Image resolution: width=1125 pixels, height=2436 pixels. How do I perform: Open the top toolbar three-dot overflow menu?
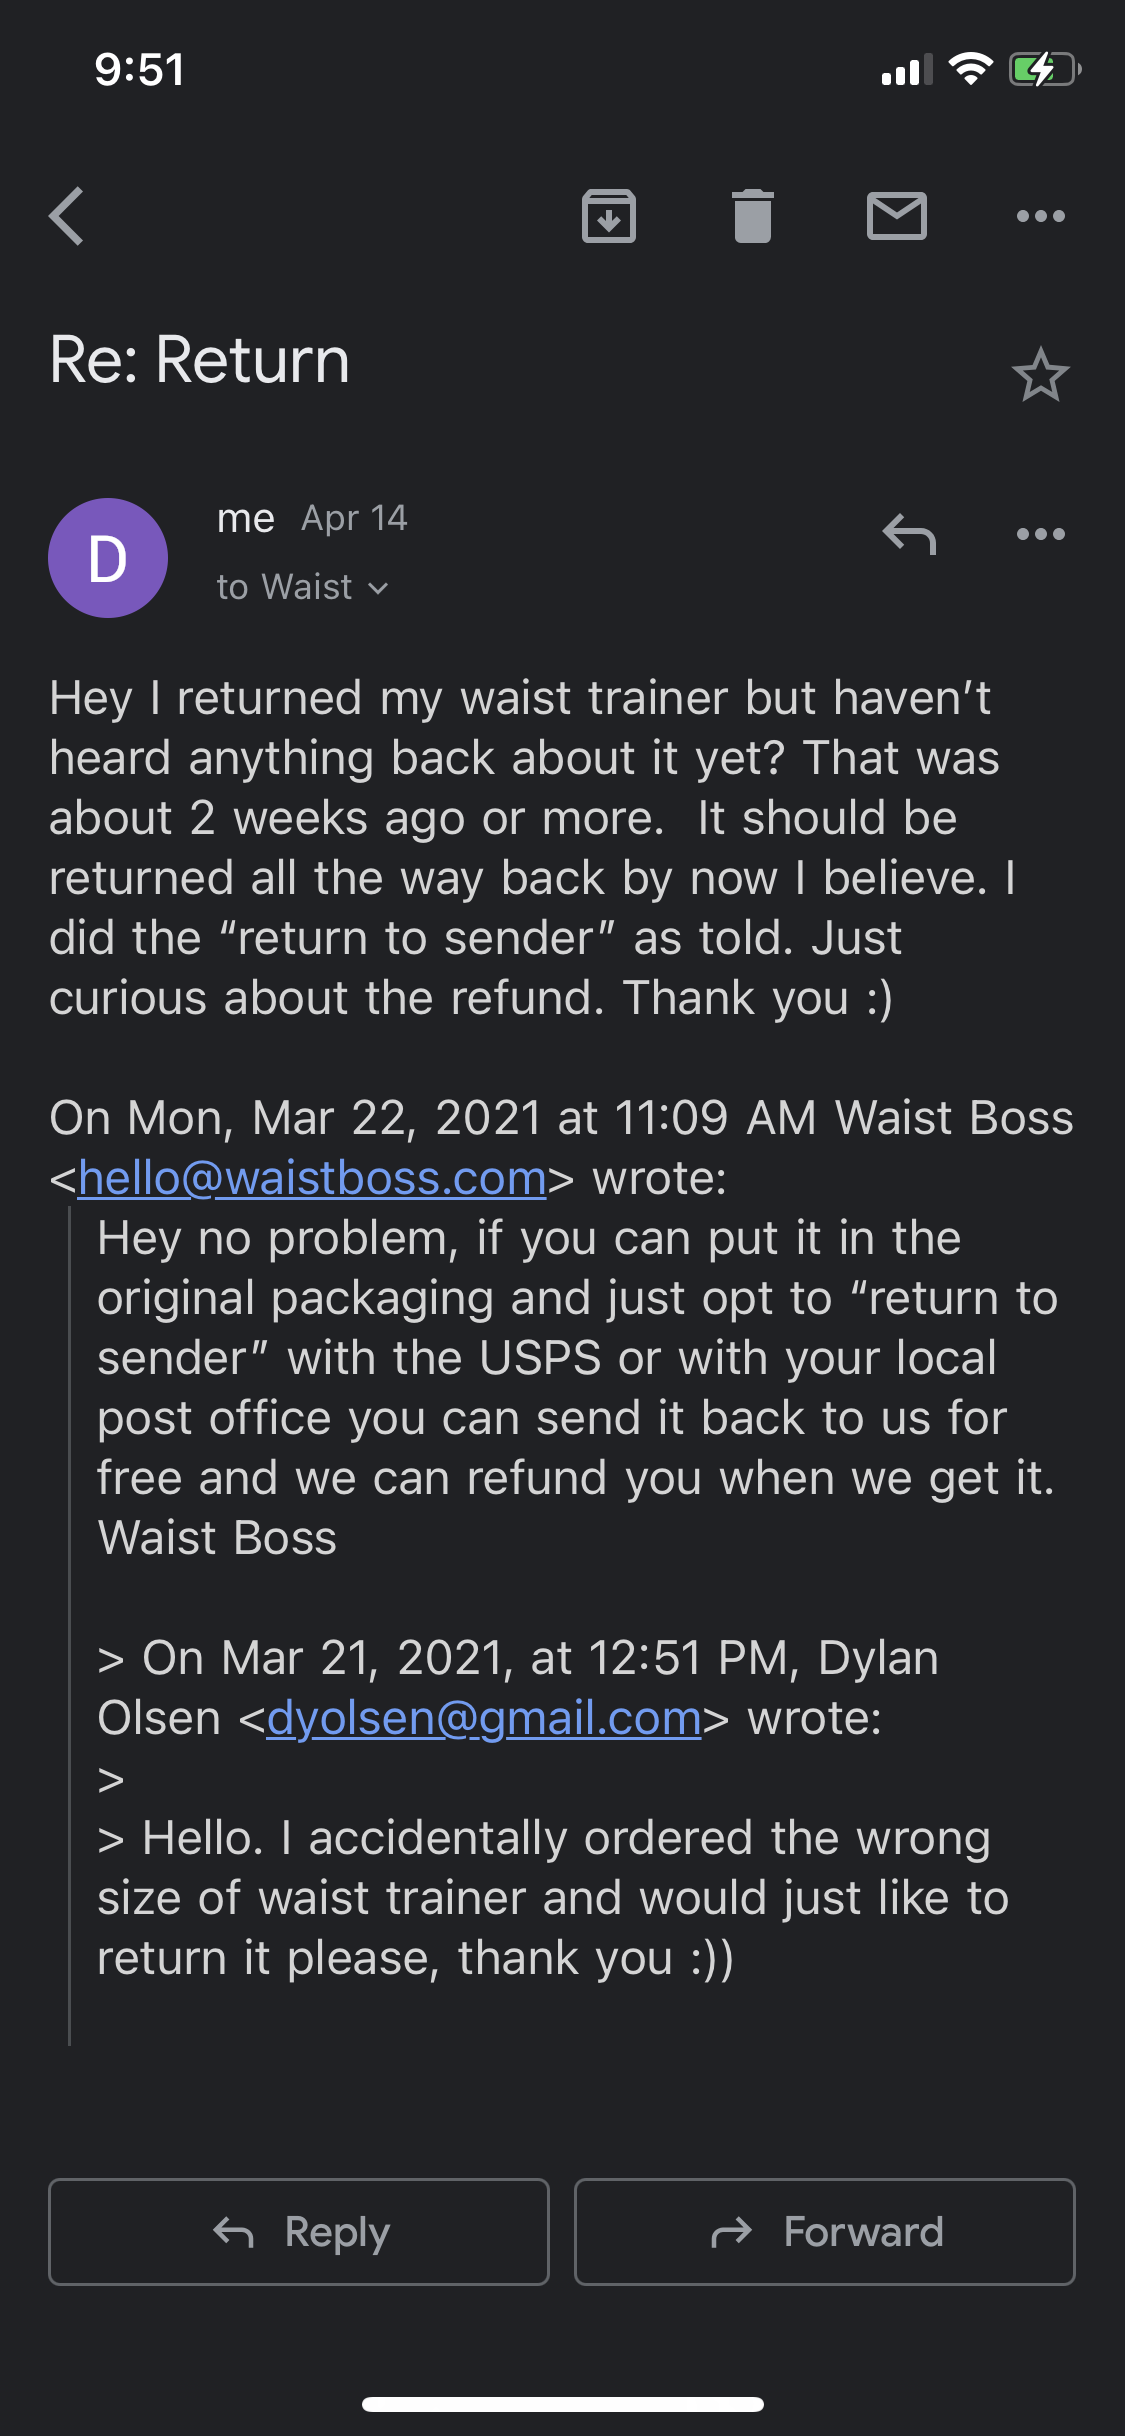pyautogui.click(x=1040, y=216)
